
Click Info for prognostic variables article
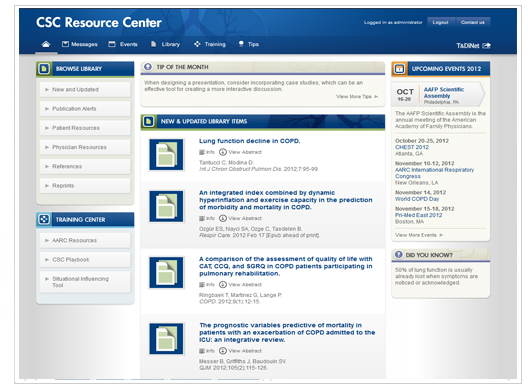207,351
